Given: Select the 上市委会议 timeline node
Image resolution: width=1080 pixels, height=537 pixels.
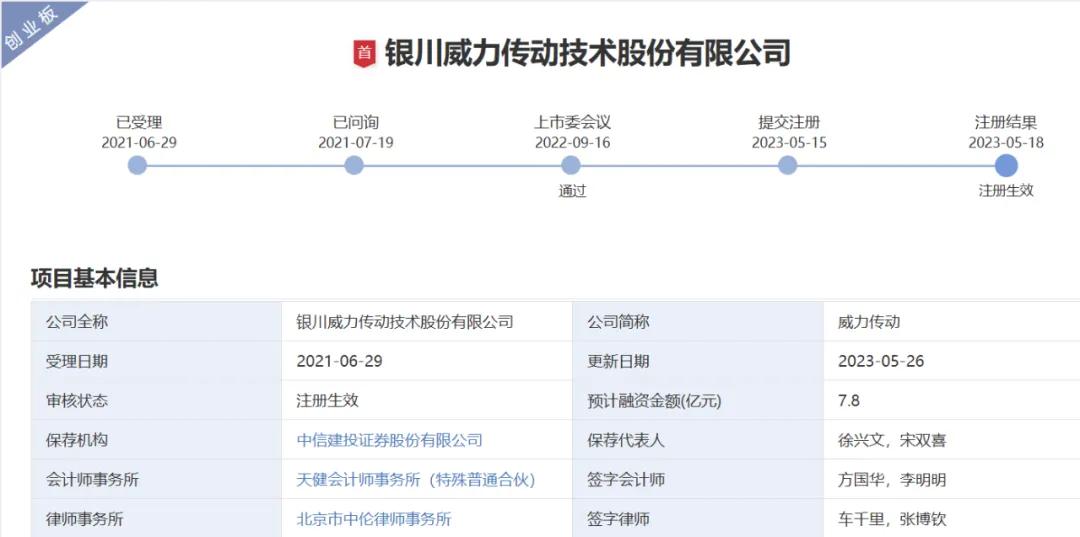Looking at the screenshot, I should coord(571,165).
